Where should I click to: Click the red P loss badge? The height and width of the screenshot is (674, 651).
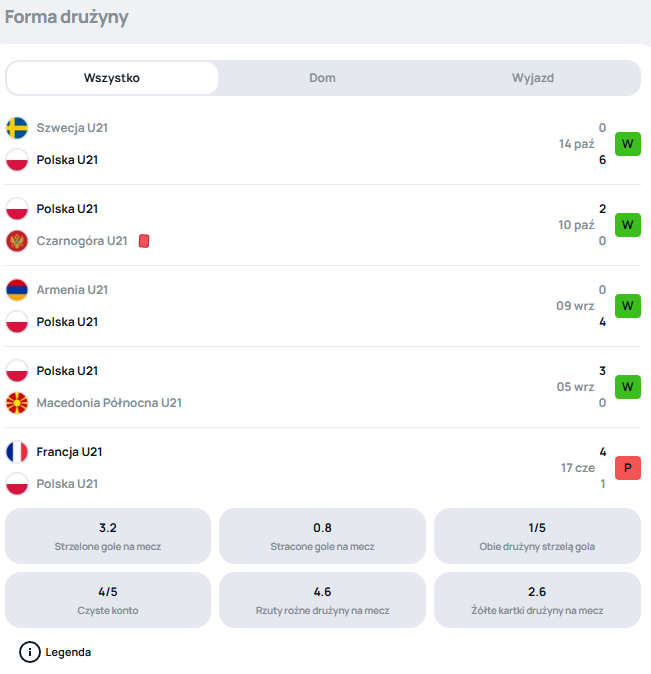tap(627, 468)
